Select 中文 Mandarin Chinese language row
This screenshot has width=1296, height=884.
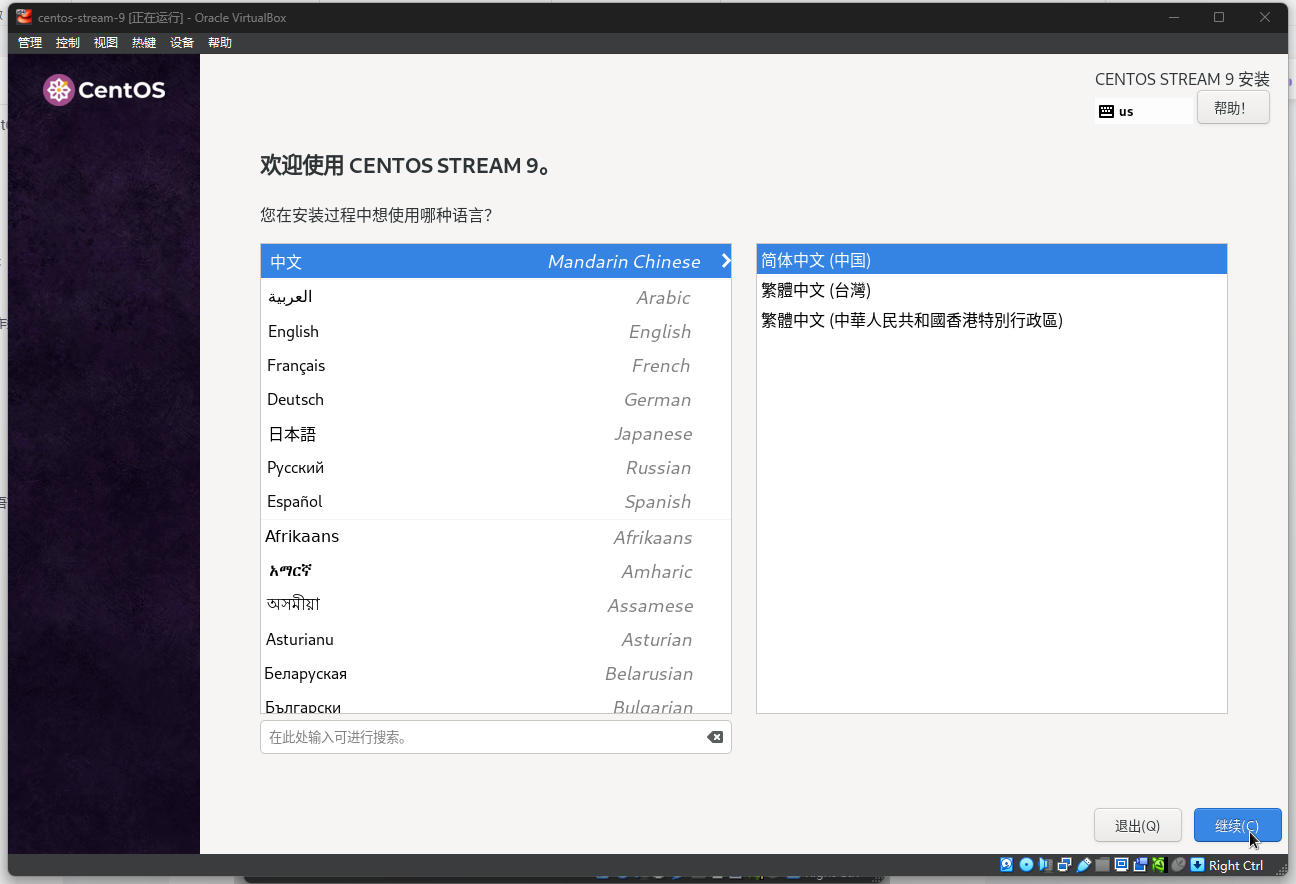point(496,261)
